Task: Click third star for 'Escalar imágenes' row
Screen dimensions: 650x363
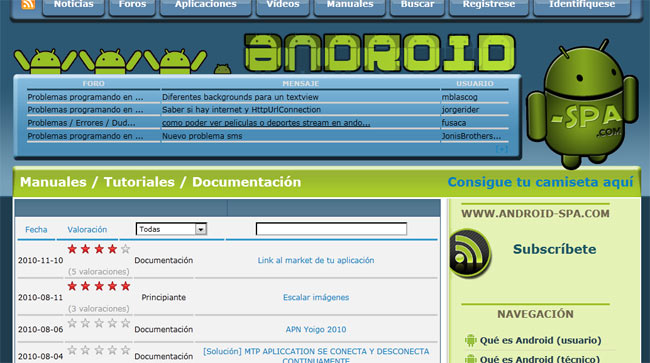Action: click(99, 286)
